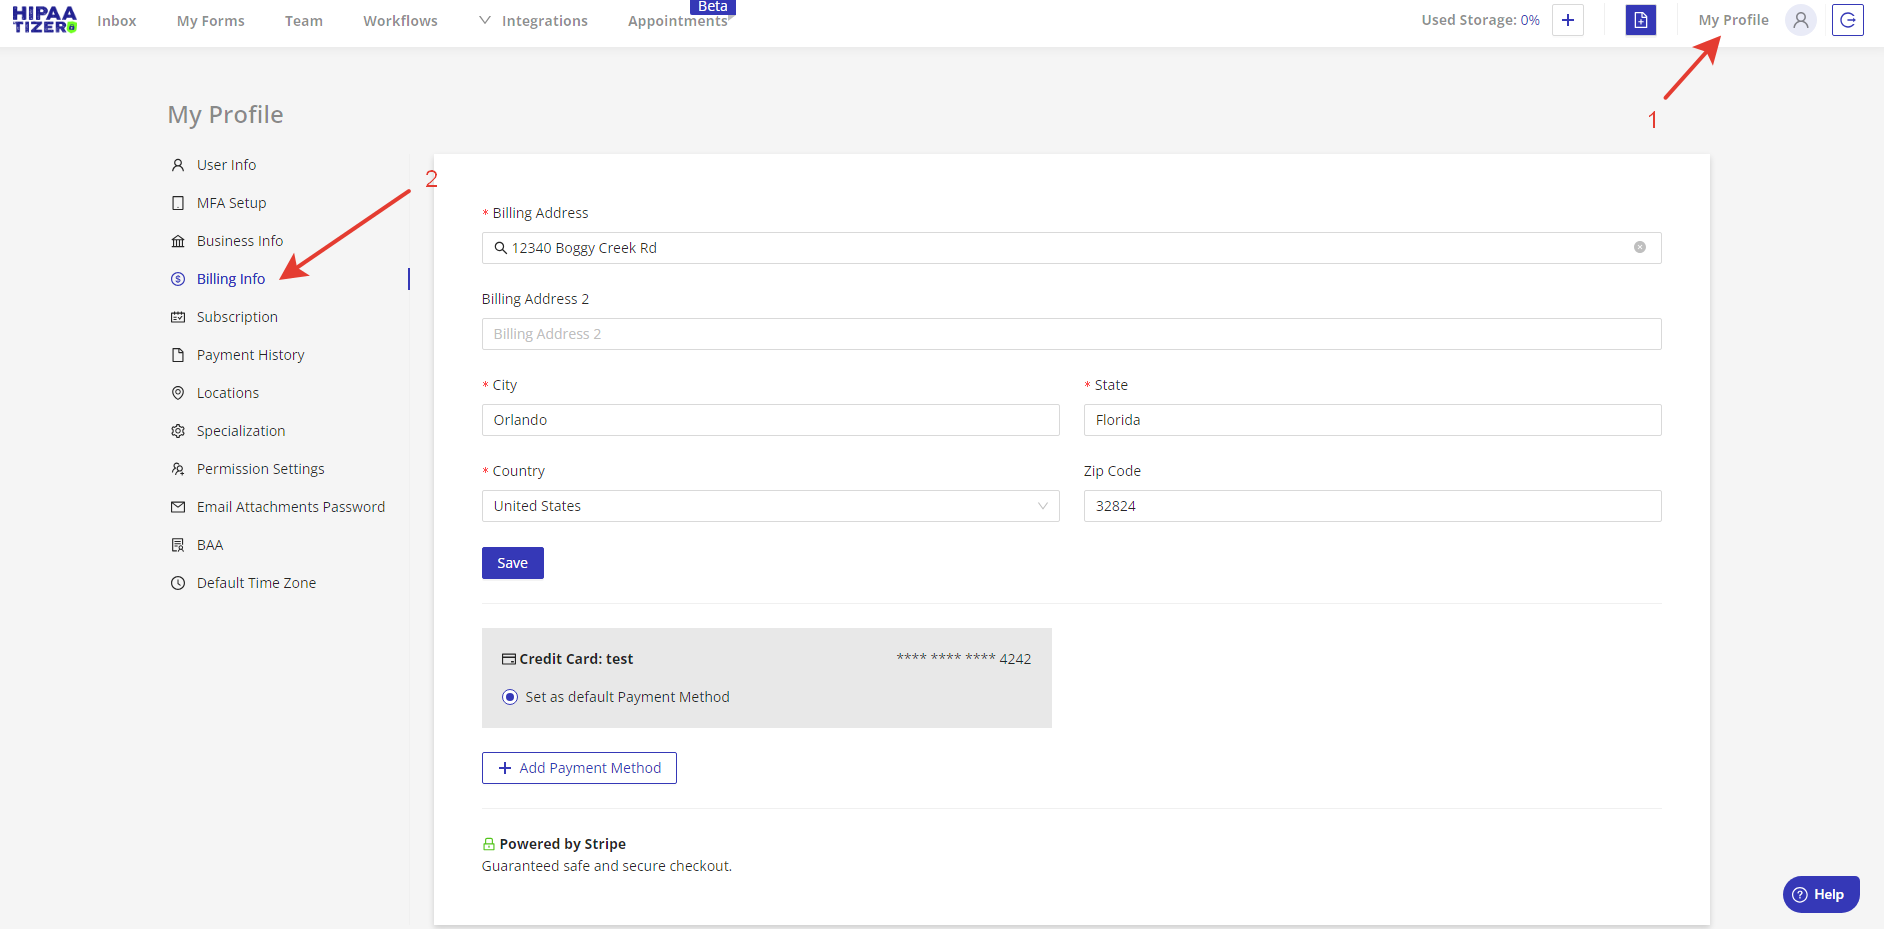The height and width of the screenshot is (929, 1884).
Task: Select 'Set as default Payment Method' radio button
Action: tap(510, 696)
